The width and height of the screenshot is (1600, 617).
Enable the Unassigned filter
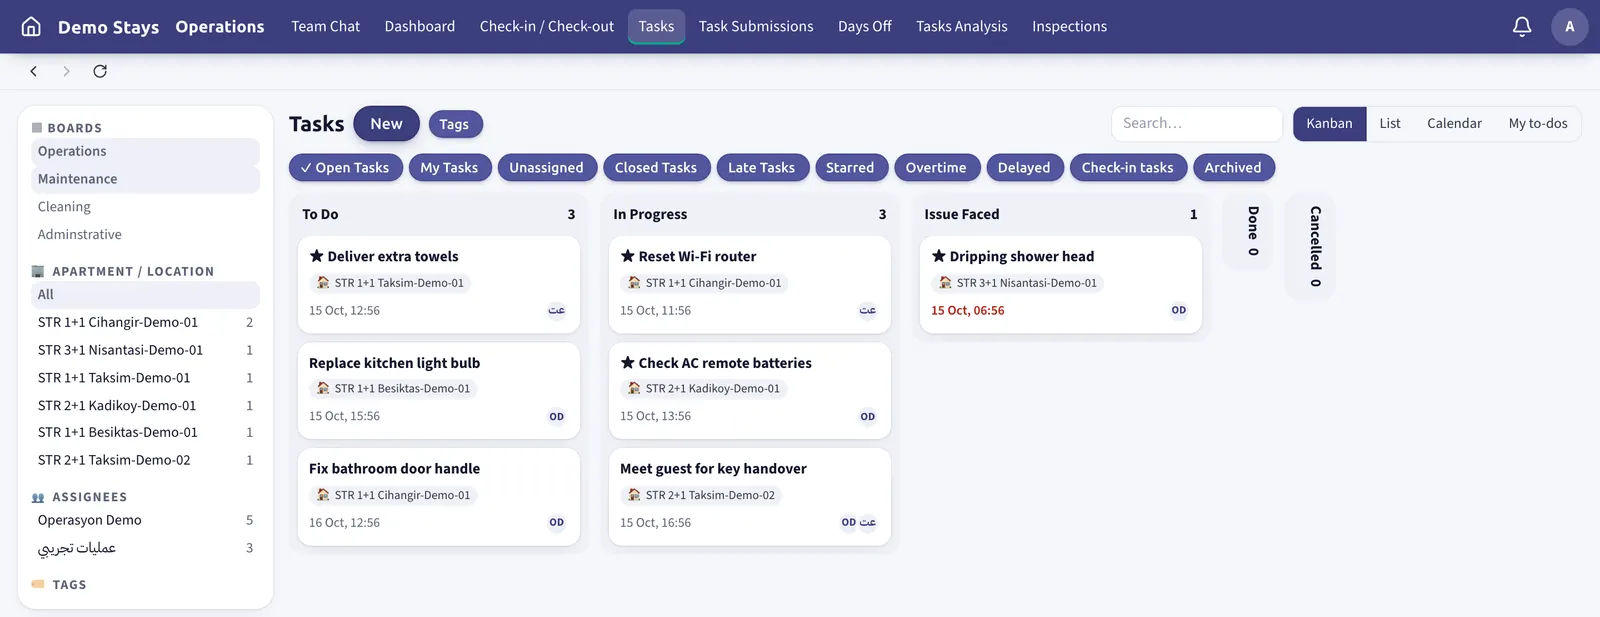547,168
